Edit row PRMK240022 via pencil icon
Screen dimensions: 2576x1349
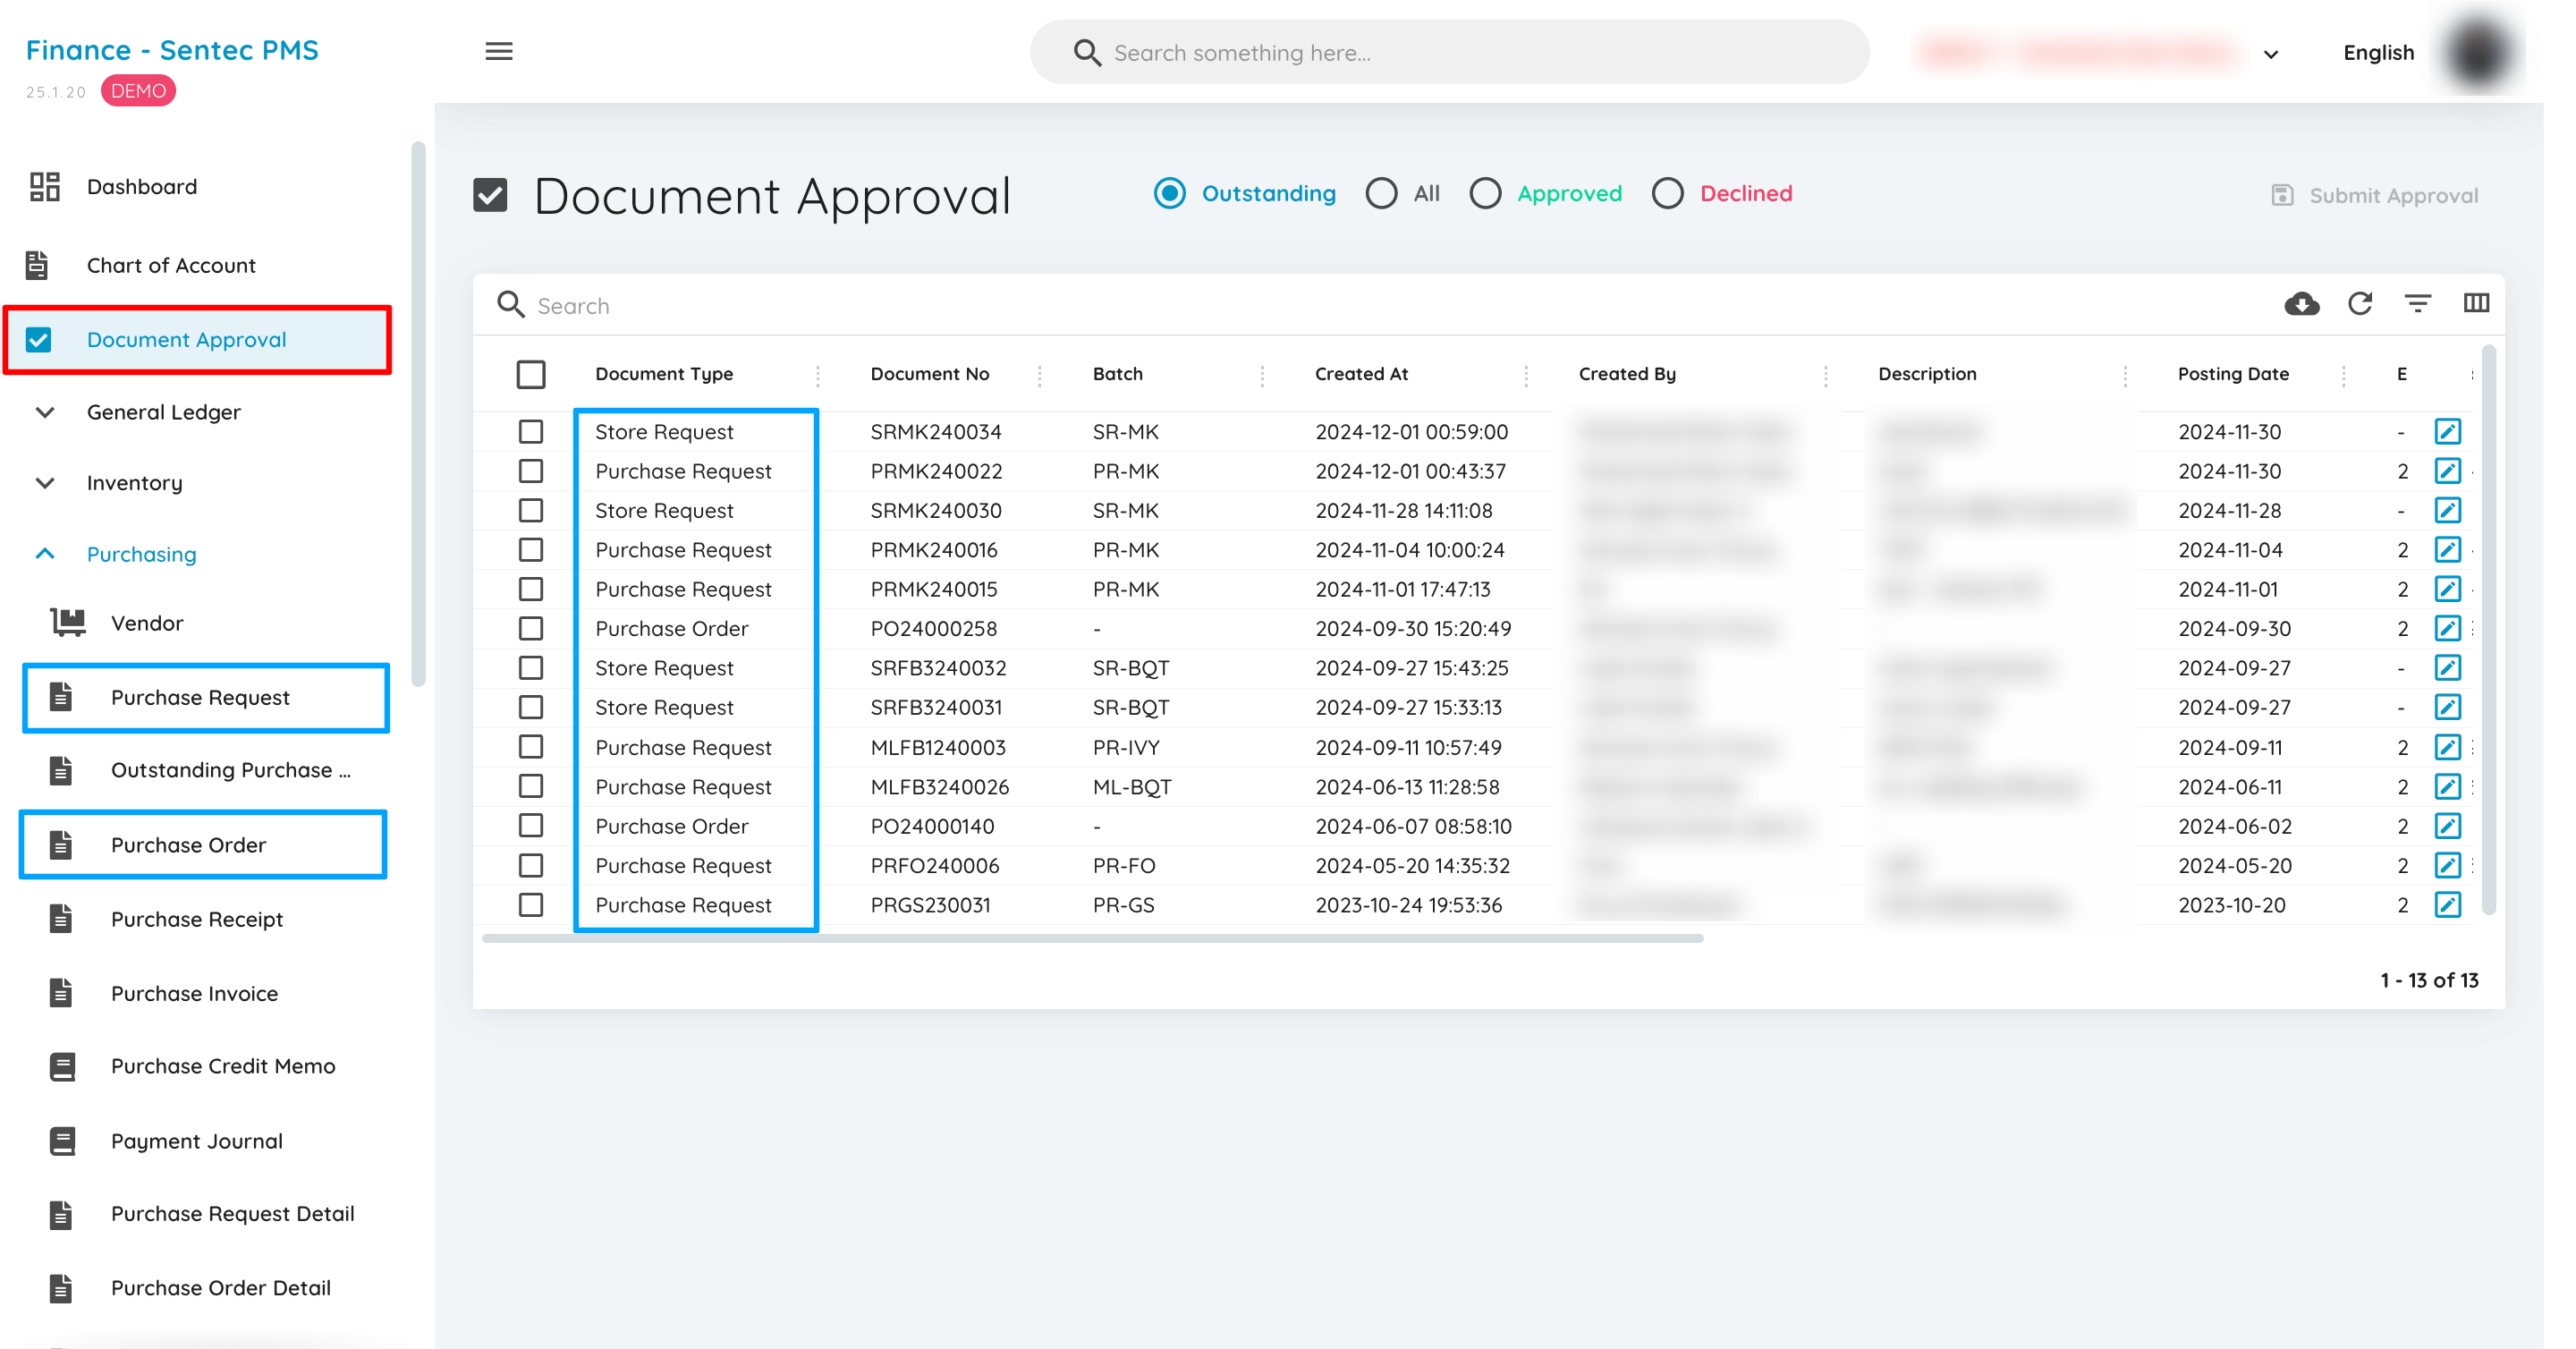(2447, 471)
